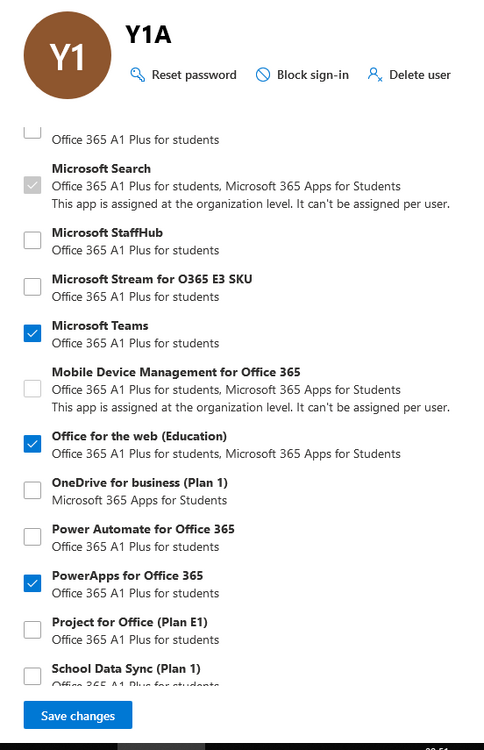
Task: Check the Microsoft StaffHub checkbox
Action: pyautogui.click(x=33, y=240)
